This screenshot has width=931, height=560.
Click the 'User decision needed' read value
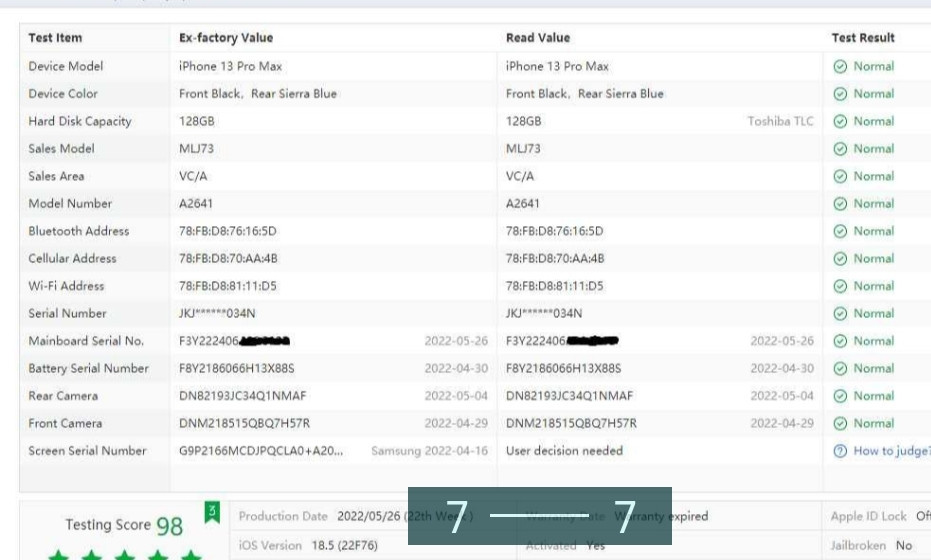[x=564, y=451]
